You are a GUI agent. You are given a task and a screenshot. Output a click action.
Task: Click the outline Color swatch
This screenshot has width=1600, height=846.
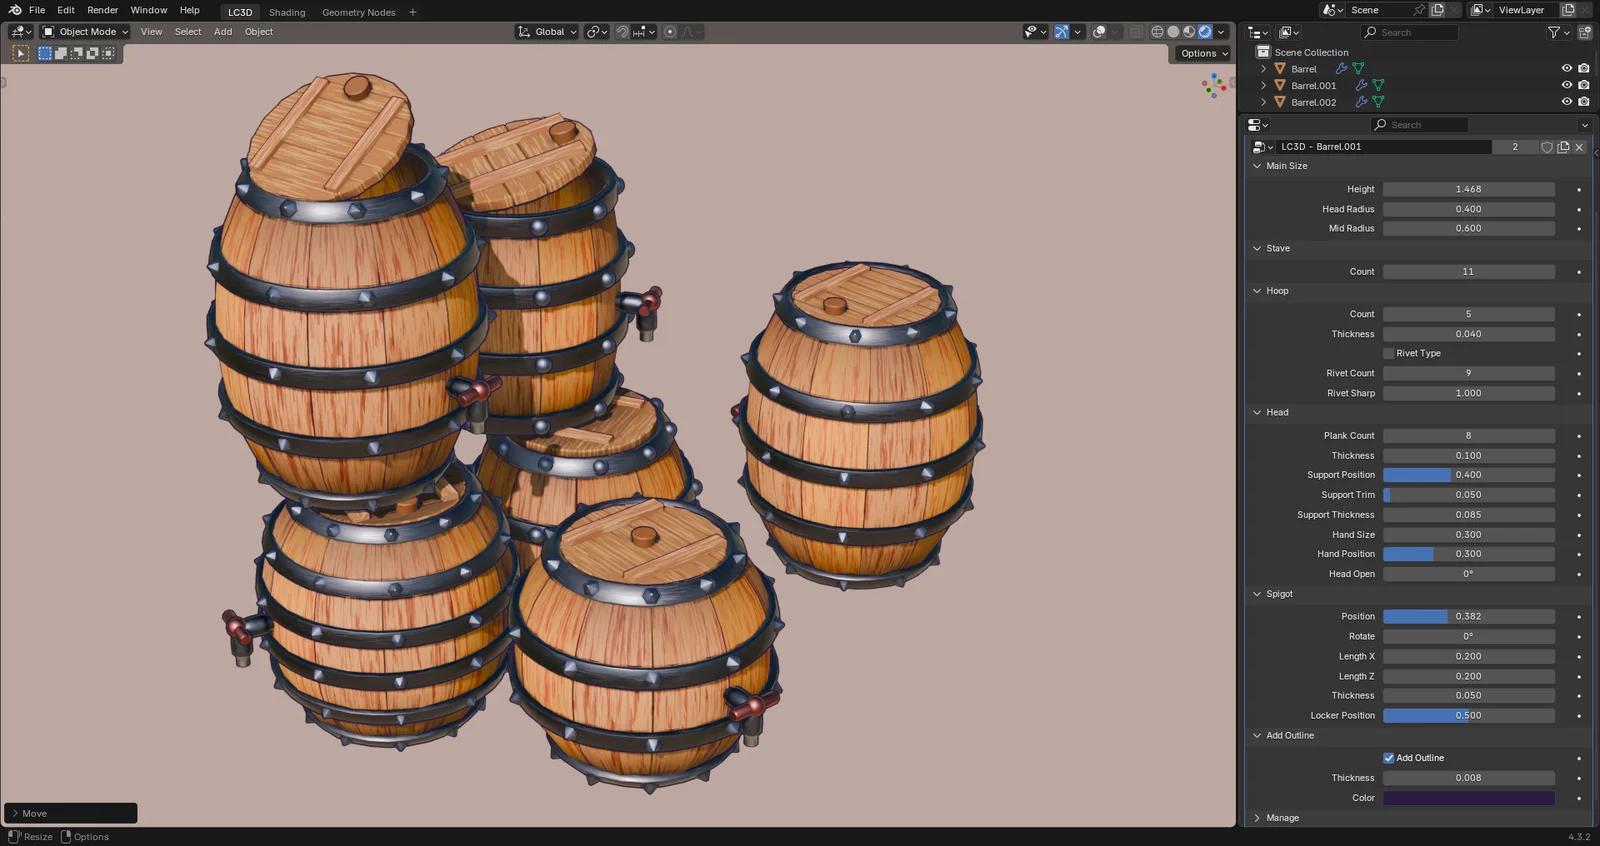[1468, 798]
